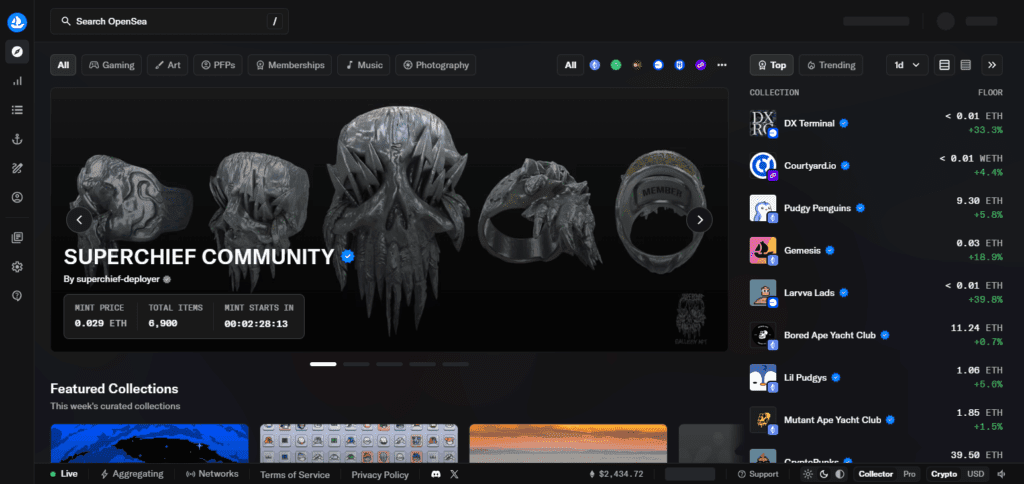
Task: Expand more chains with the ellipsis button
Action: (x=722, y=65)
